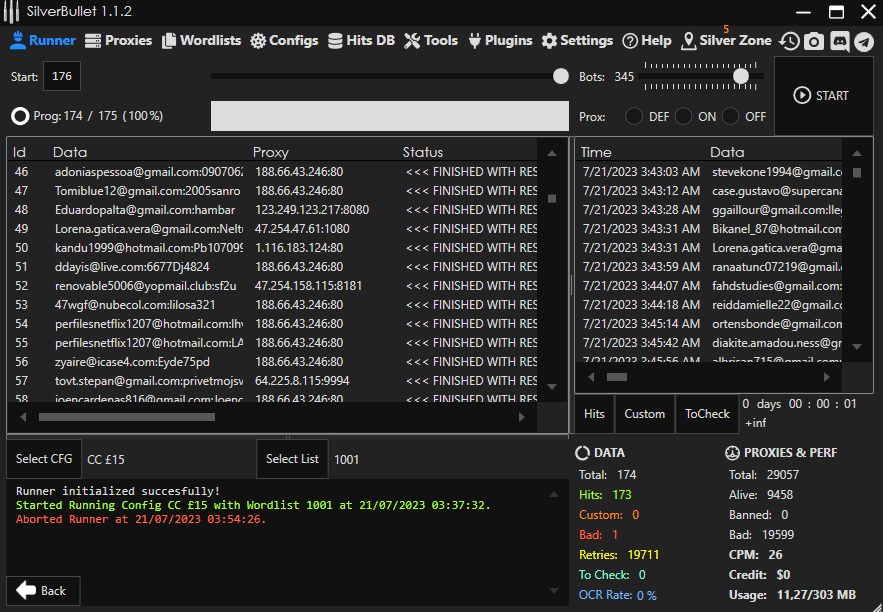Click proxy cell 123.249.123.217:8080

click(312, 210)
